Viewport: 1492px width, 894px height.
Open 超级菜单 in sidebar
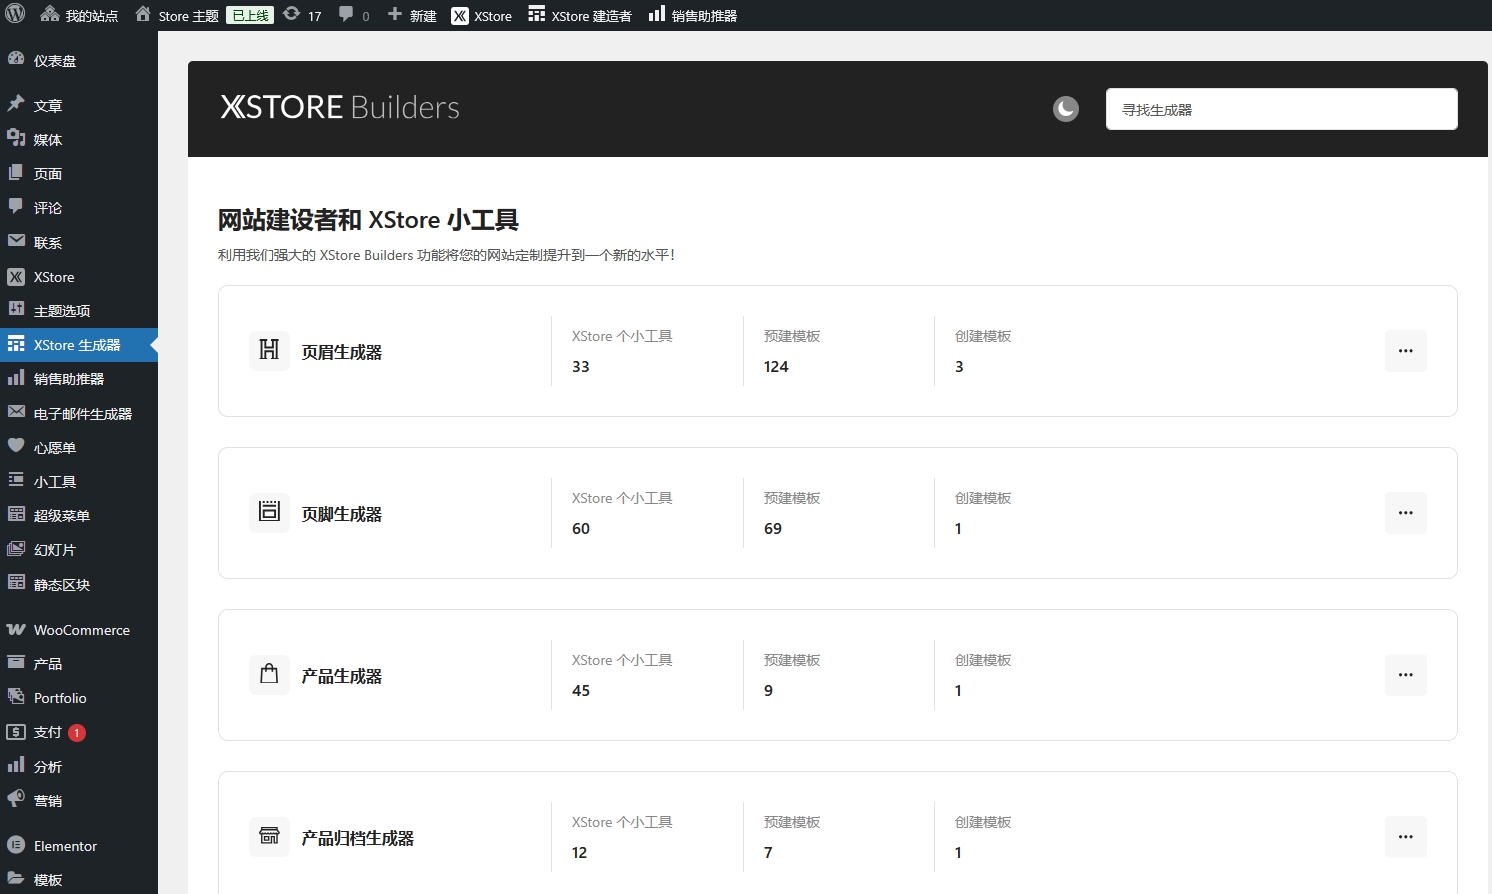(79, 516)
